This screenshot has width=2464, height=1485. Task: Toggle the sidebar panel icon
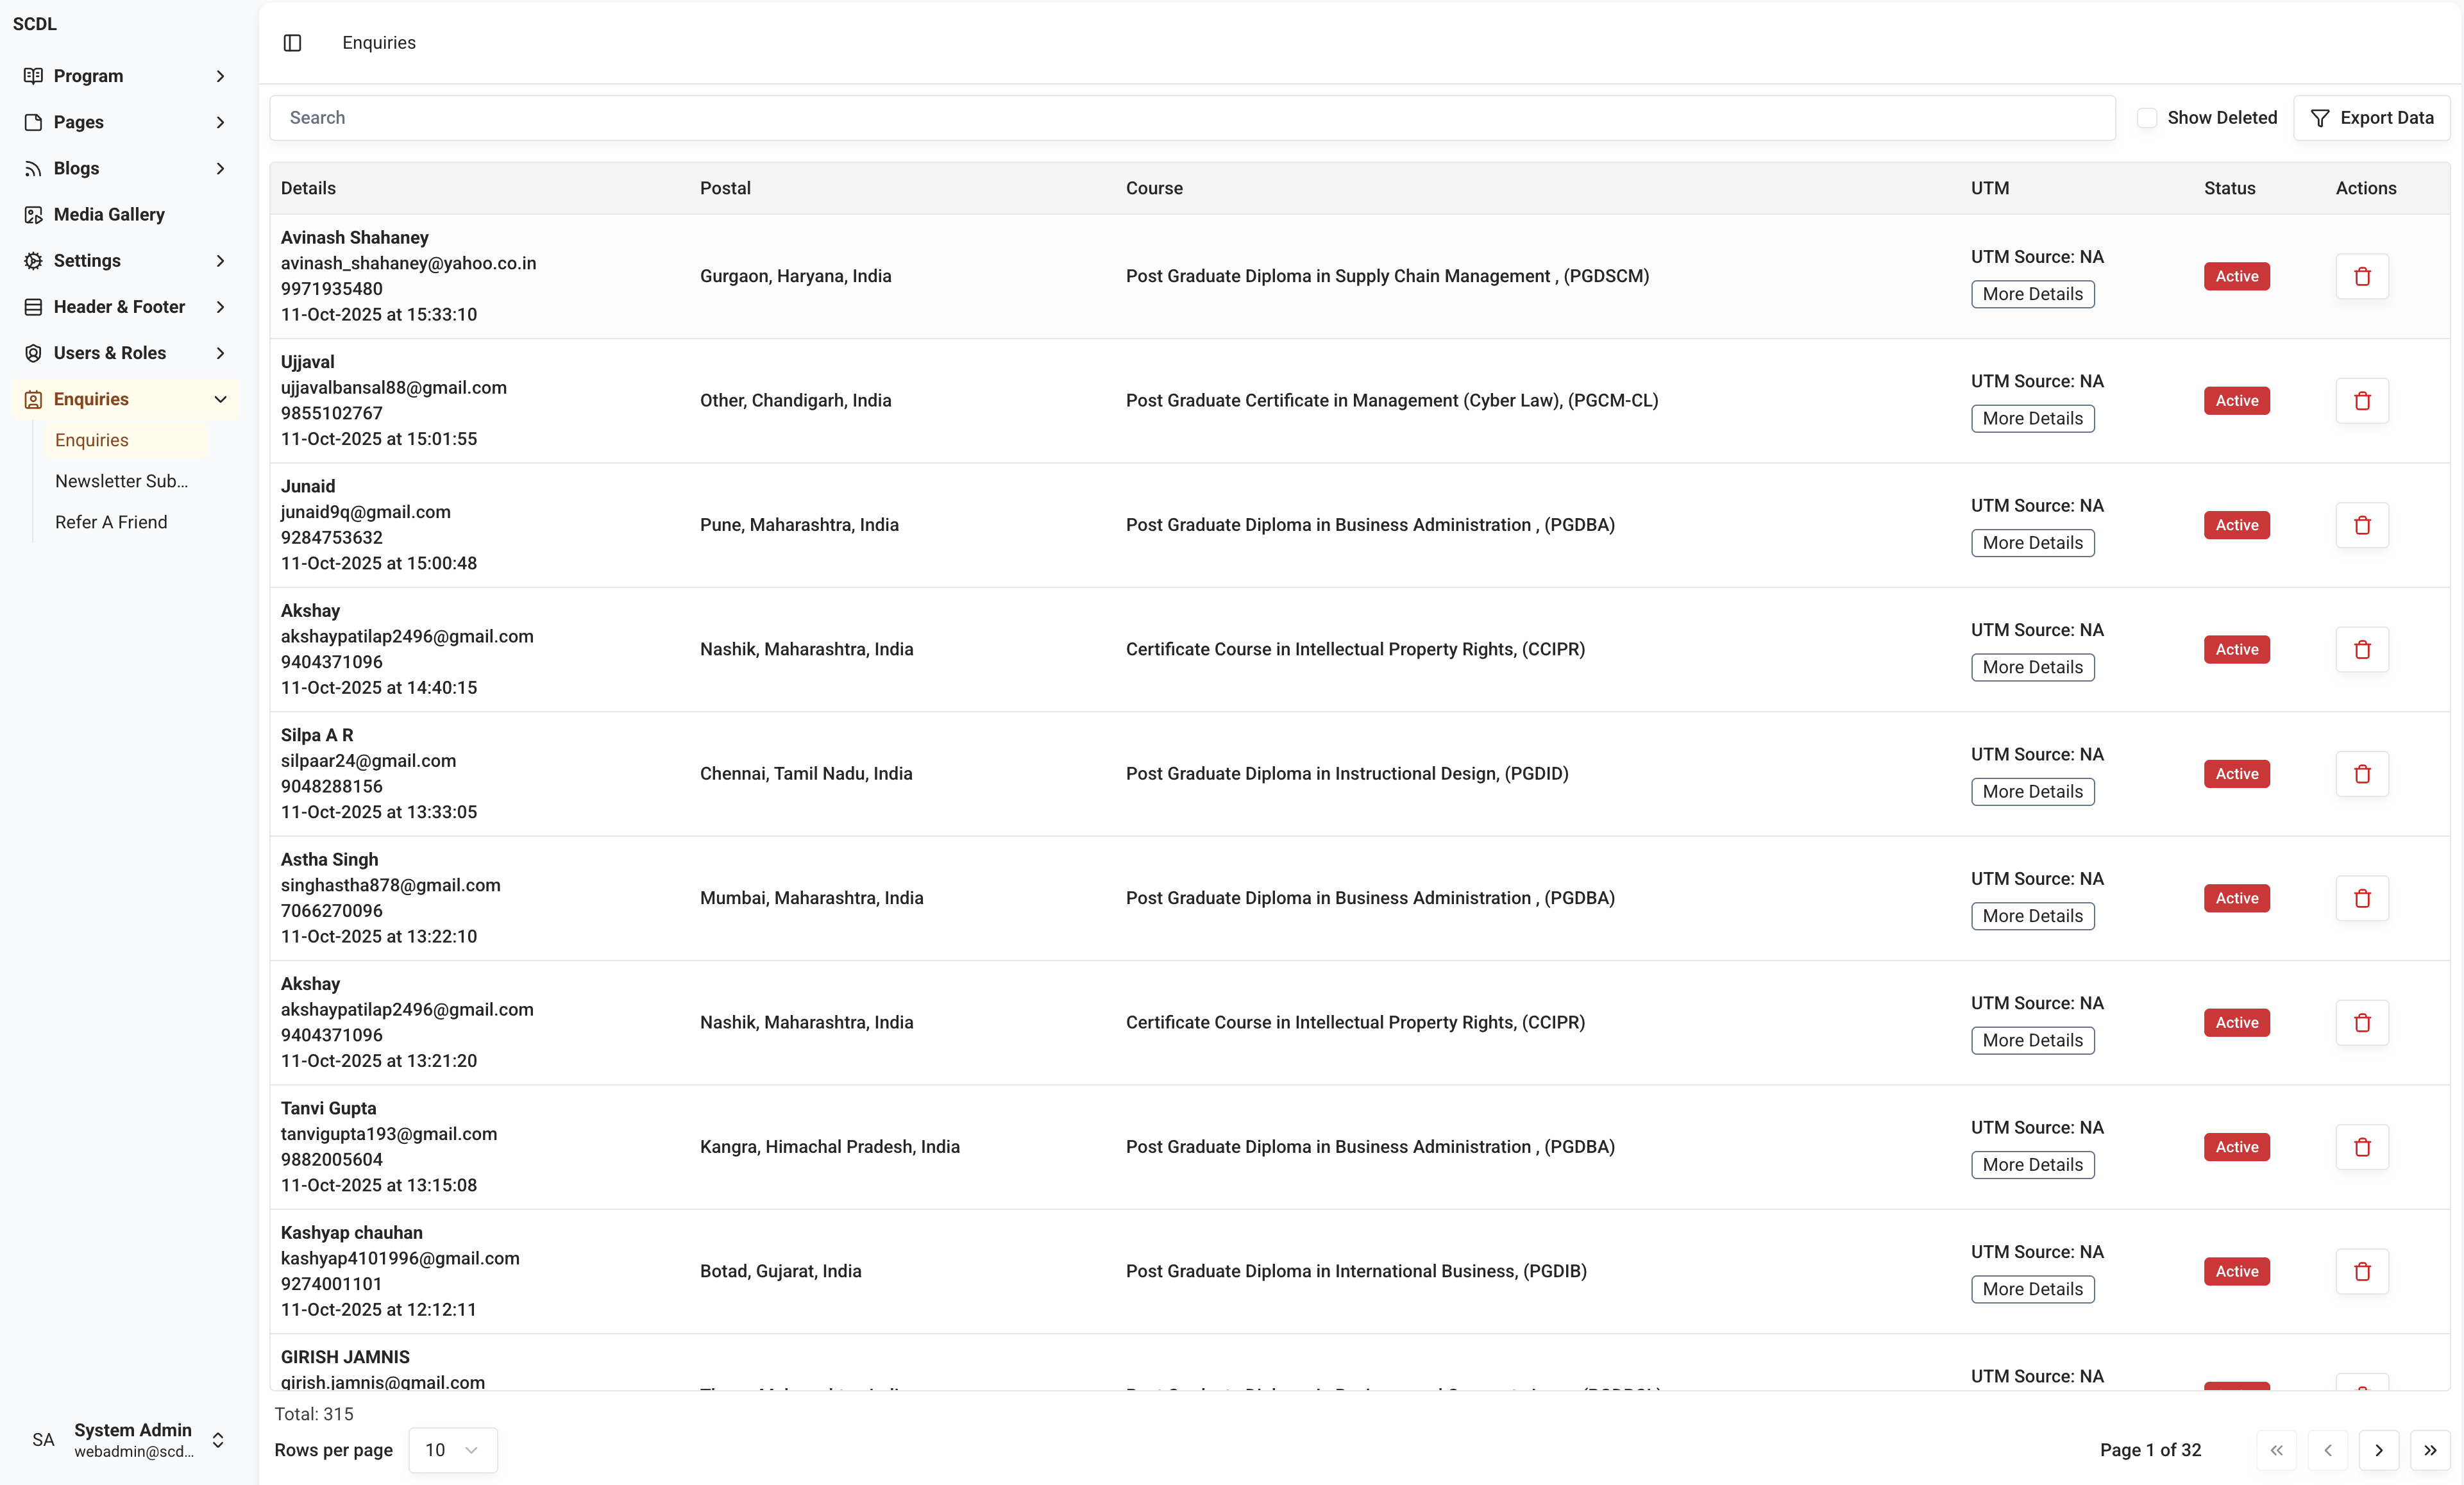click(292, 43)
